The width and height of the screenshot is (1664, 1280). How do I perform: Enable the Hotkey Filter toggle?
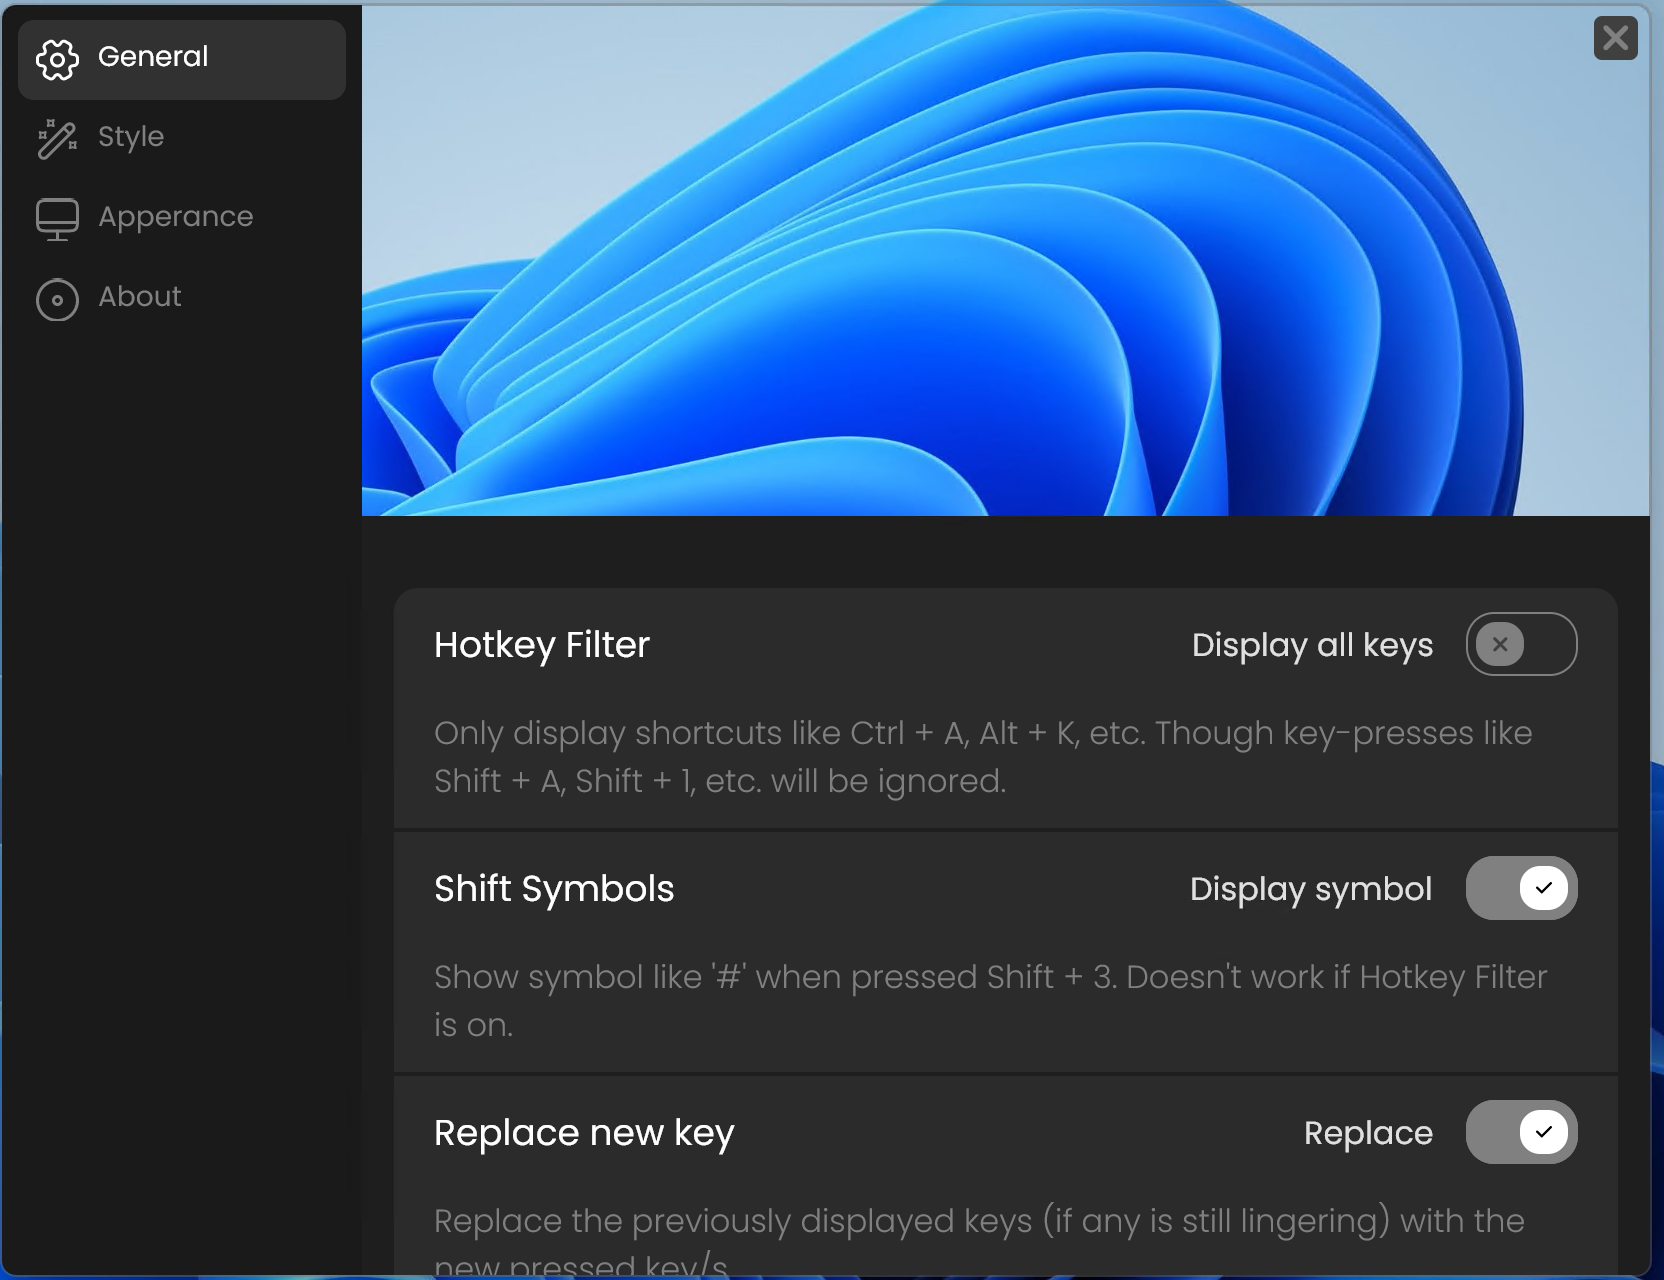pyautogui.click(x=1521, y=644)
